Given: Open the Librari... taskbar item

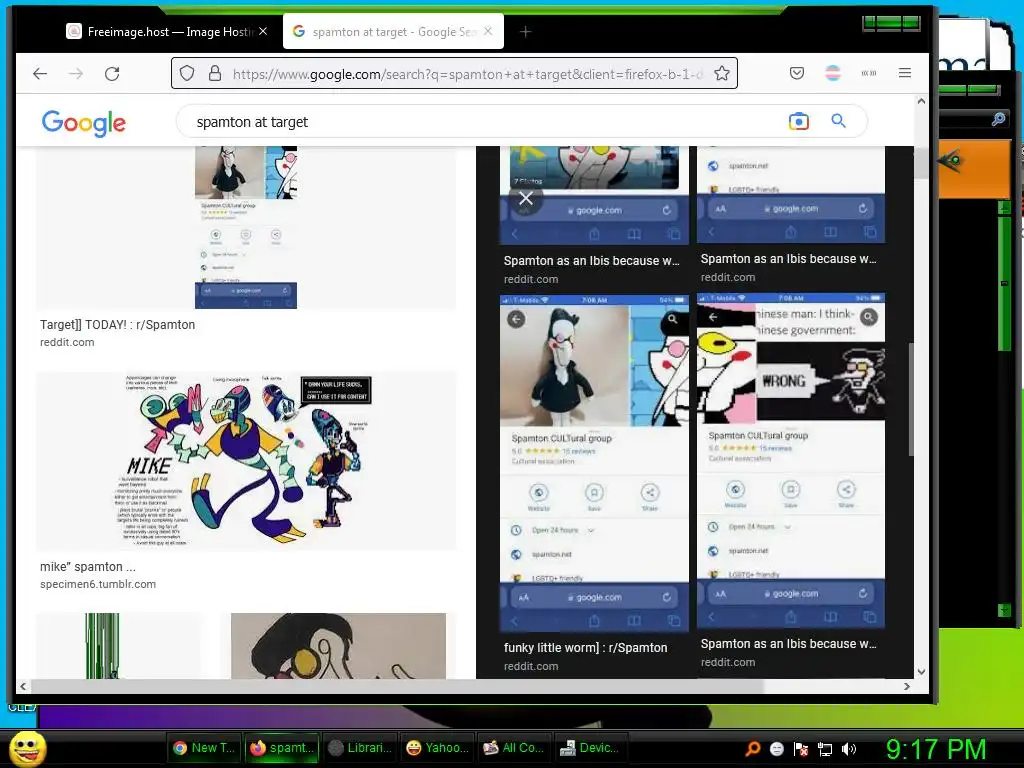Looking at the screenshot, I should (x=360, y=748).
